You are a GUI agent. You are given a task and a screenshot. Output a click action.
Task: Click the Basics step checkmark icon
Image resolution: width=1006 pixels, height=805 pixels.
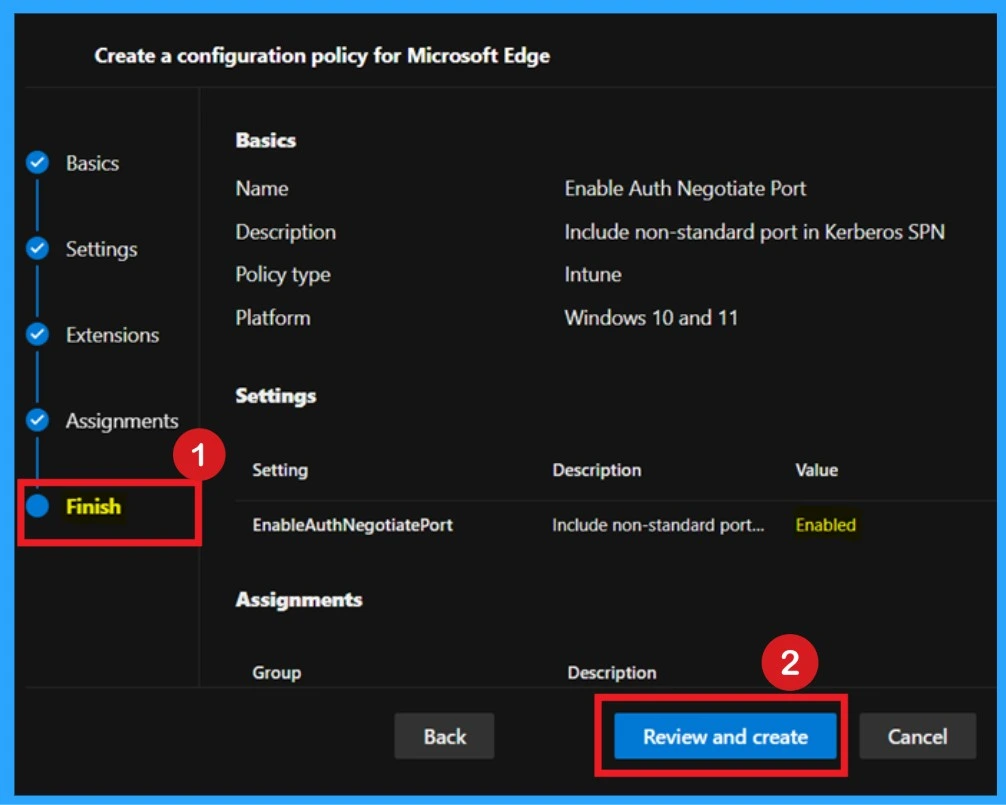[x=37, y=162]
